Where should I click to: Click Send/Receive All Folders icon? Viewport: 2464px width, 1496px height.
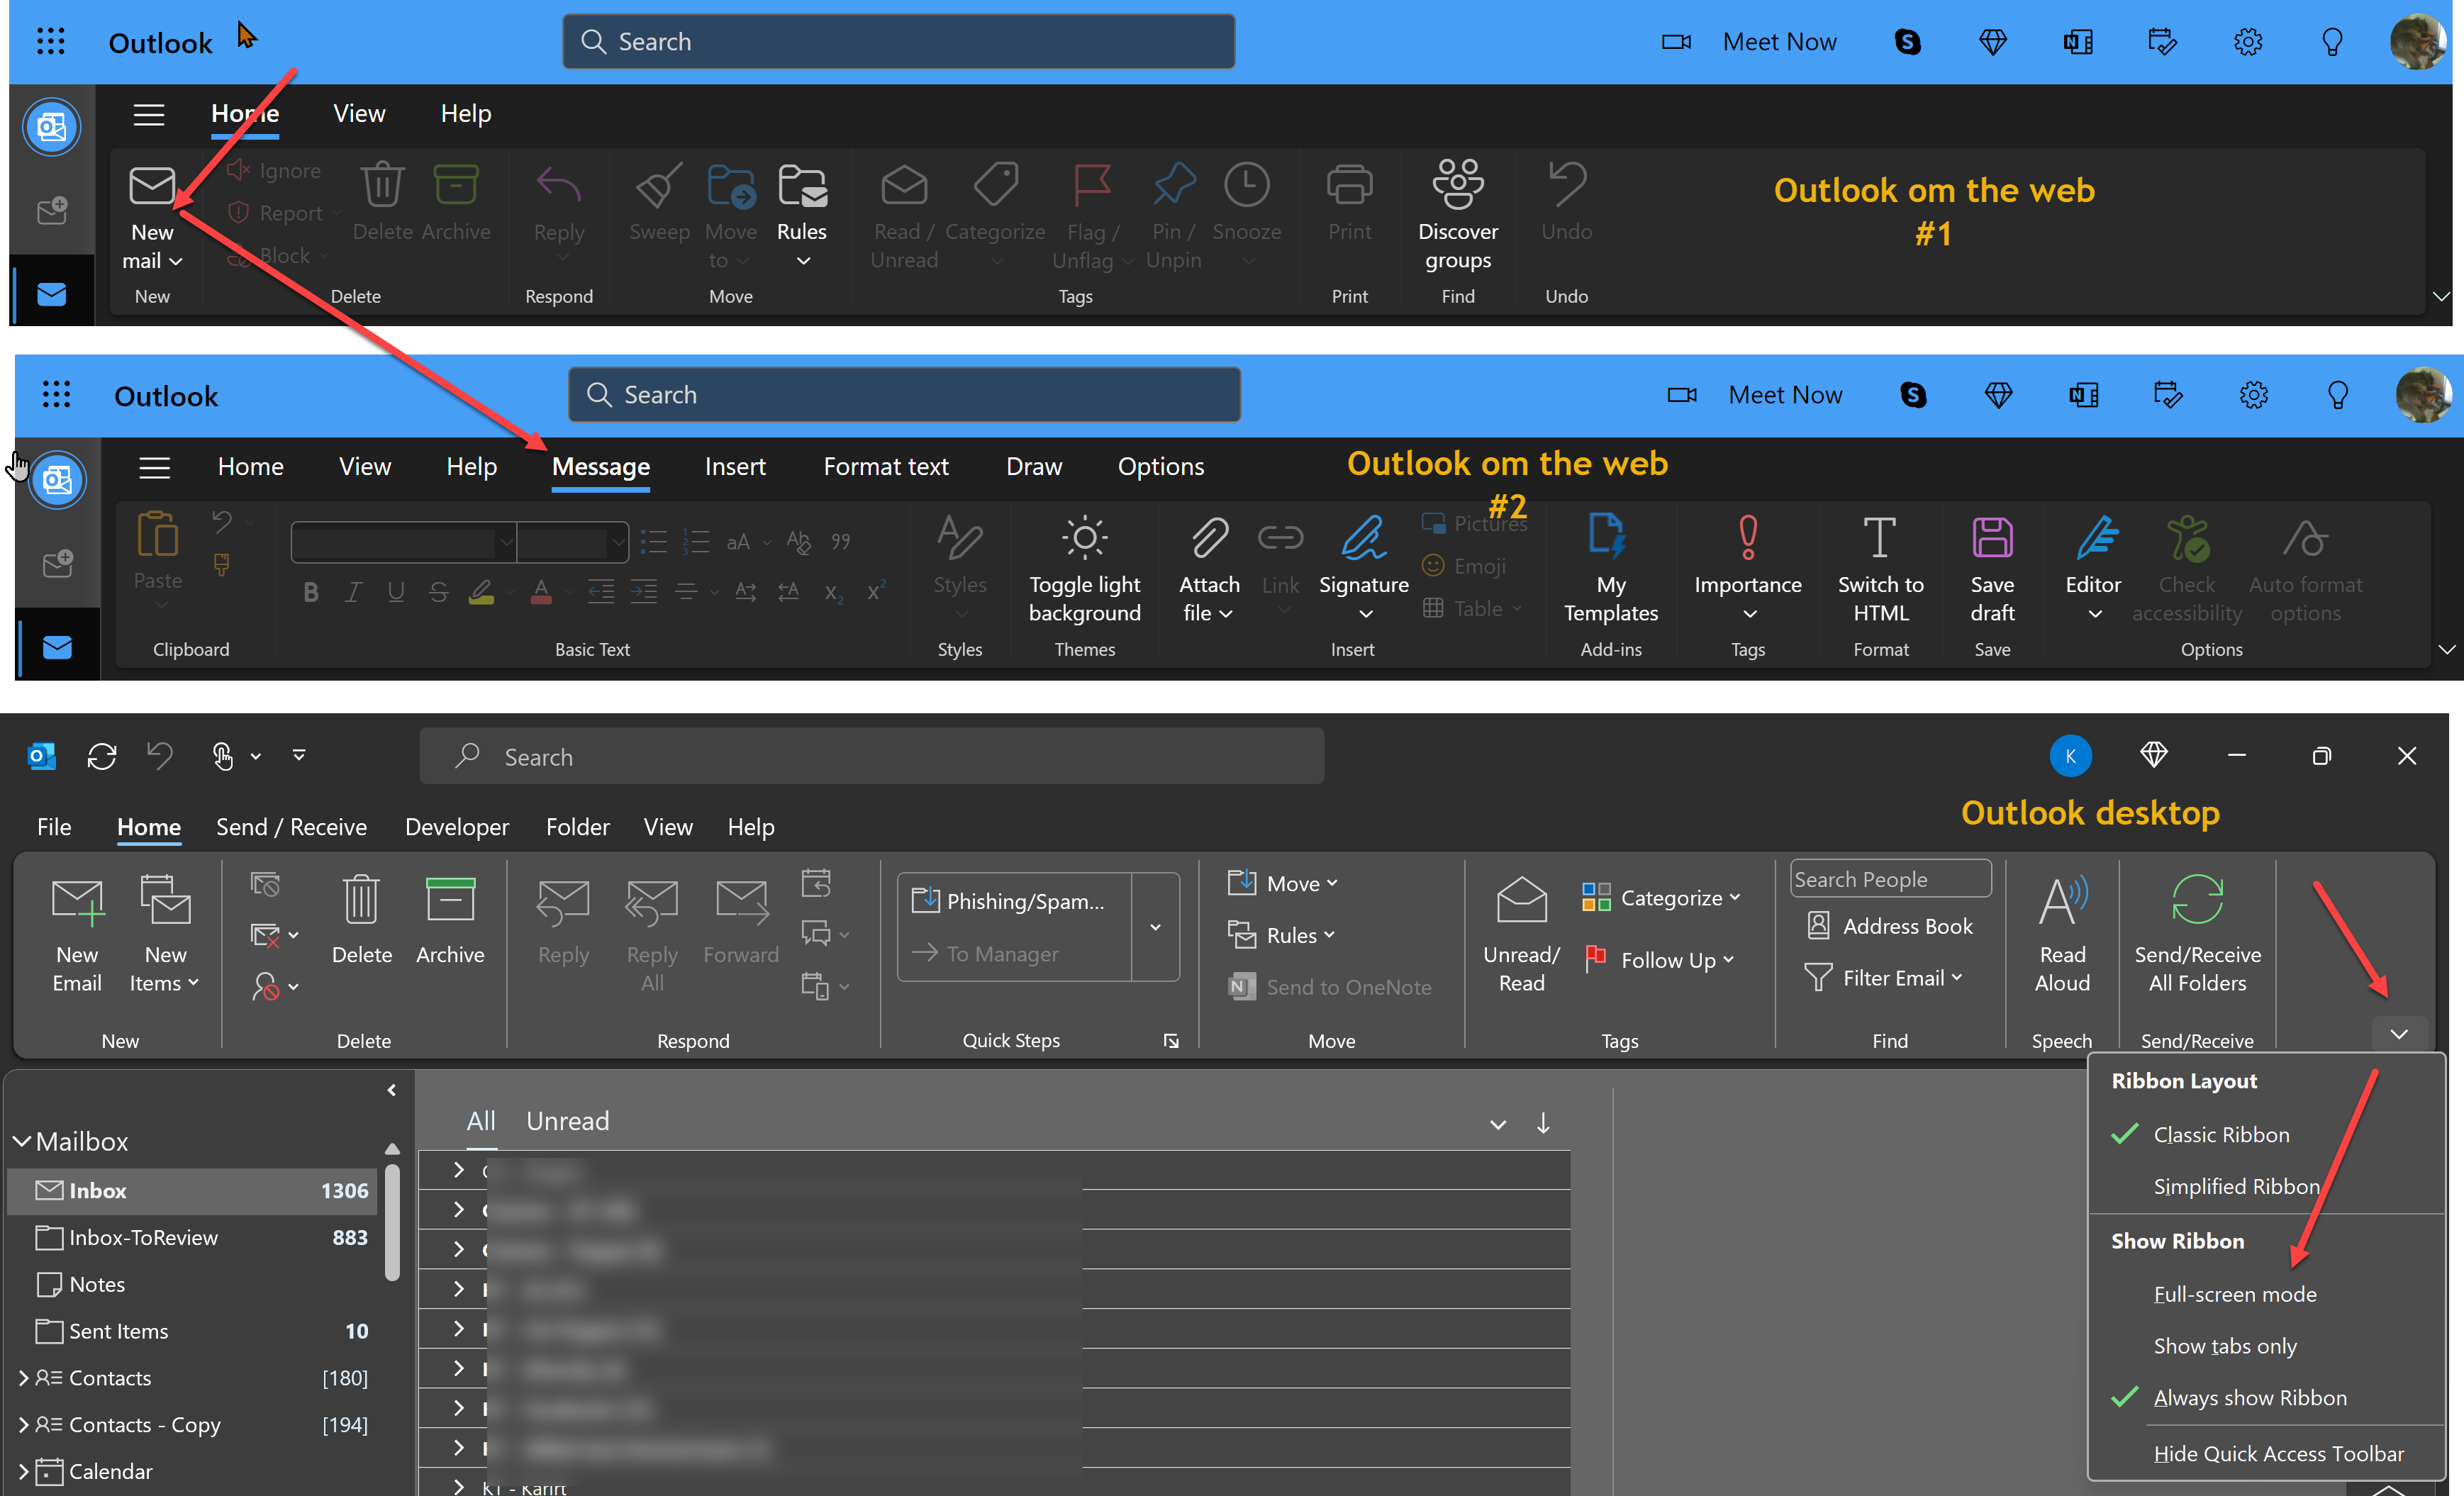click(x=2197, y=900)
